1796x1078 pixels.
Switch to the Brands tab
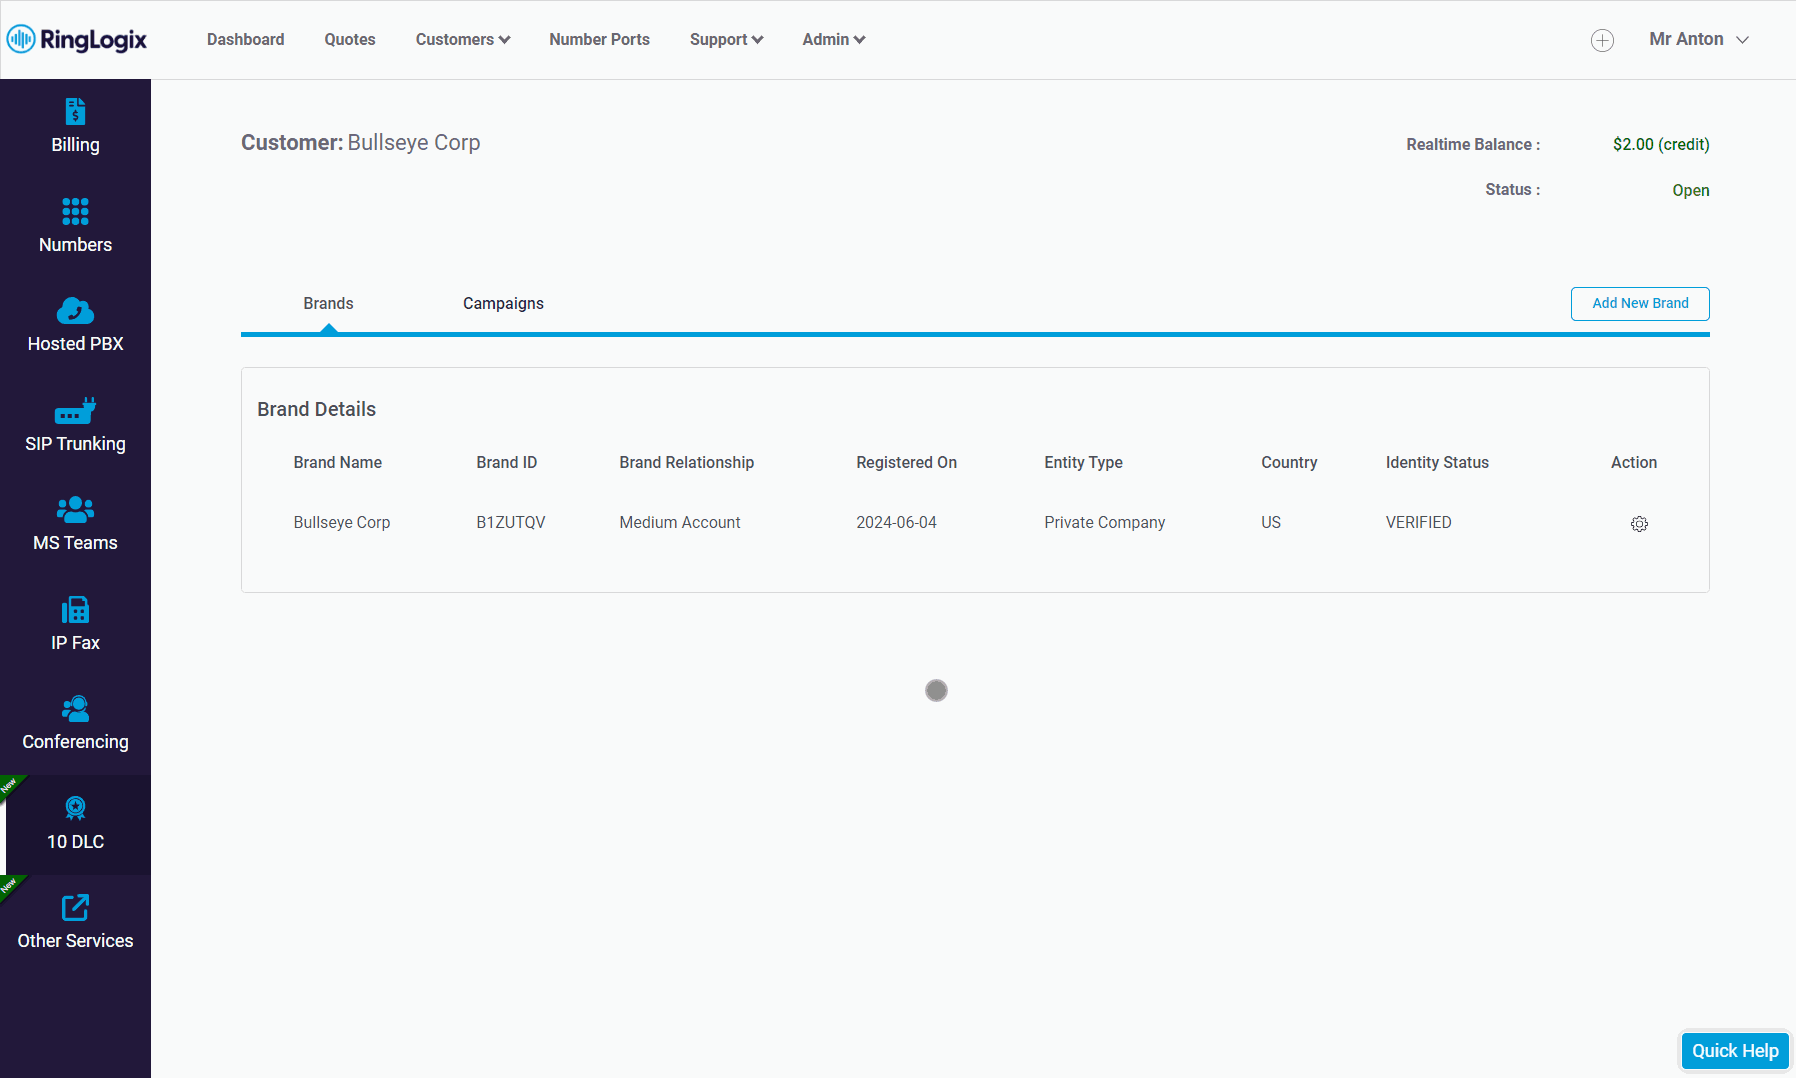(x=328, y=303)
